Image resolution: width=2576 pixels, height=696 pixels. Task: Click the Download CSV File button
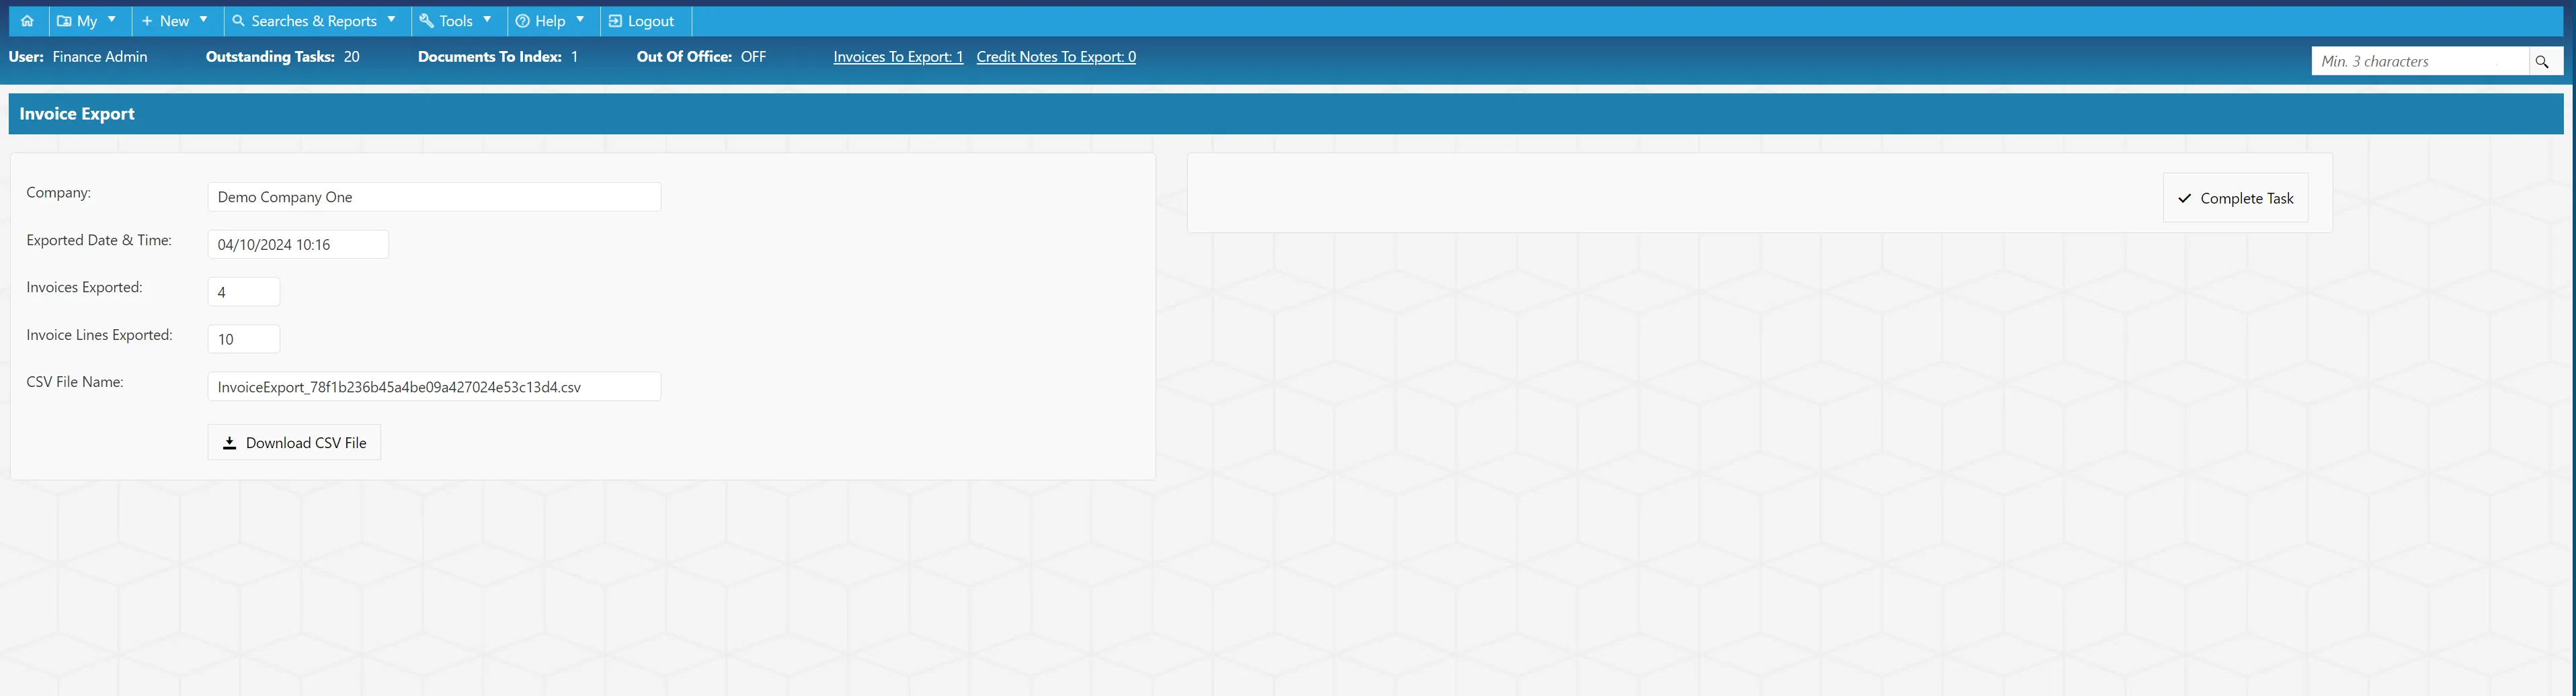tap(294, 443)
